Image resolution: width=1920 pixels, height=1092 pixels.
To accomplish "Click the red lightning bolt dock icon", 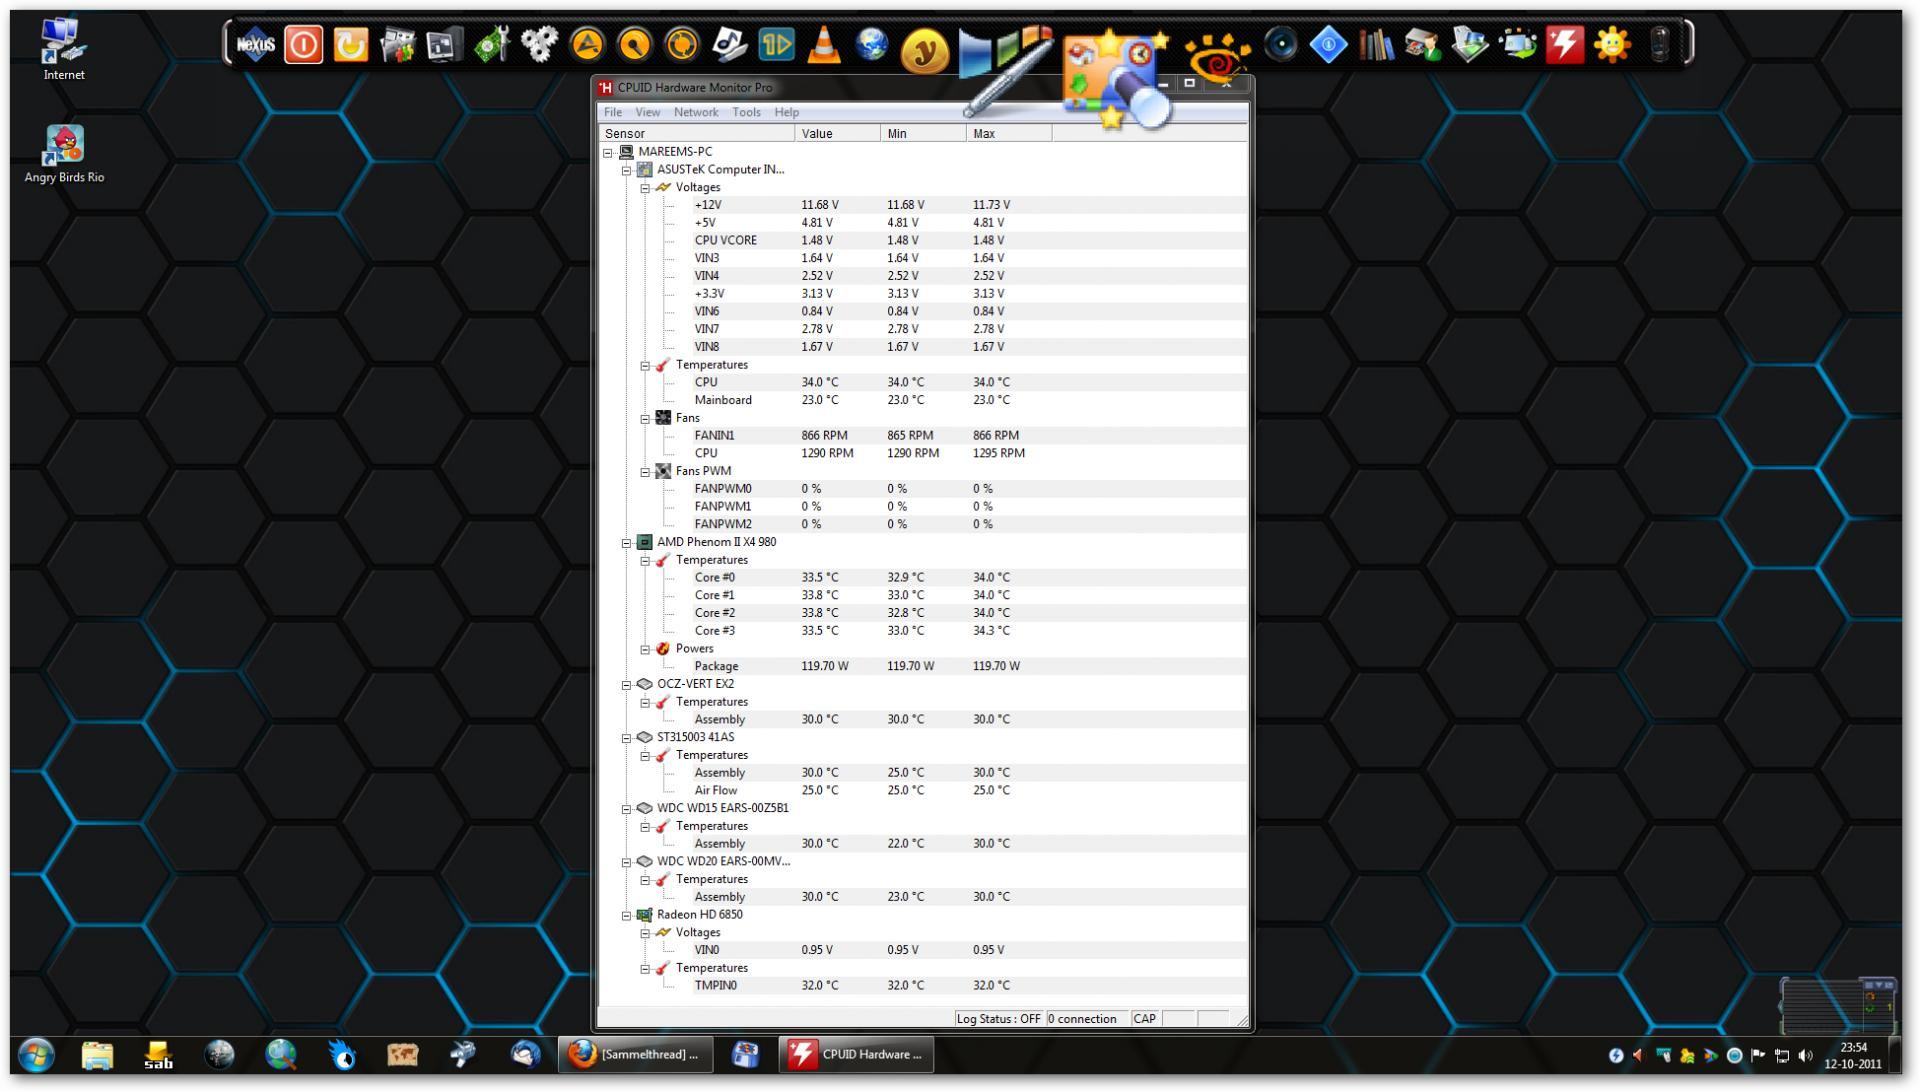I will (1565, 45).
